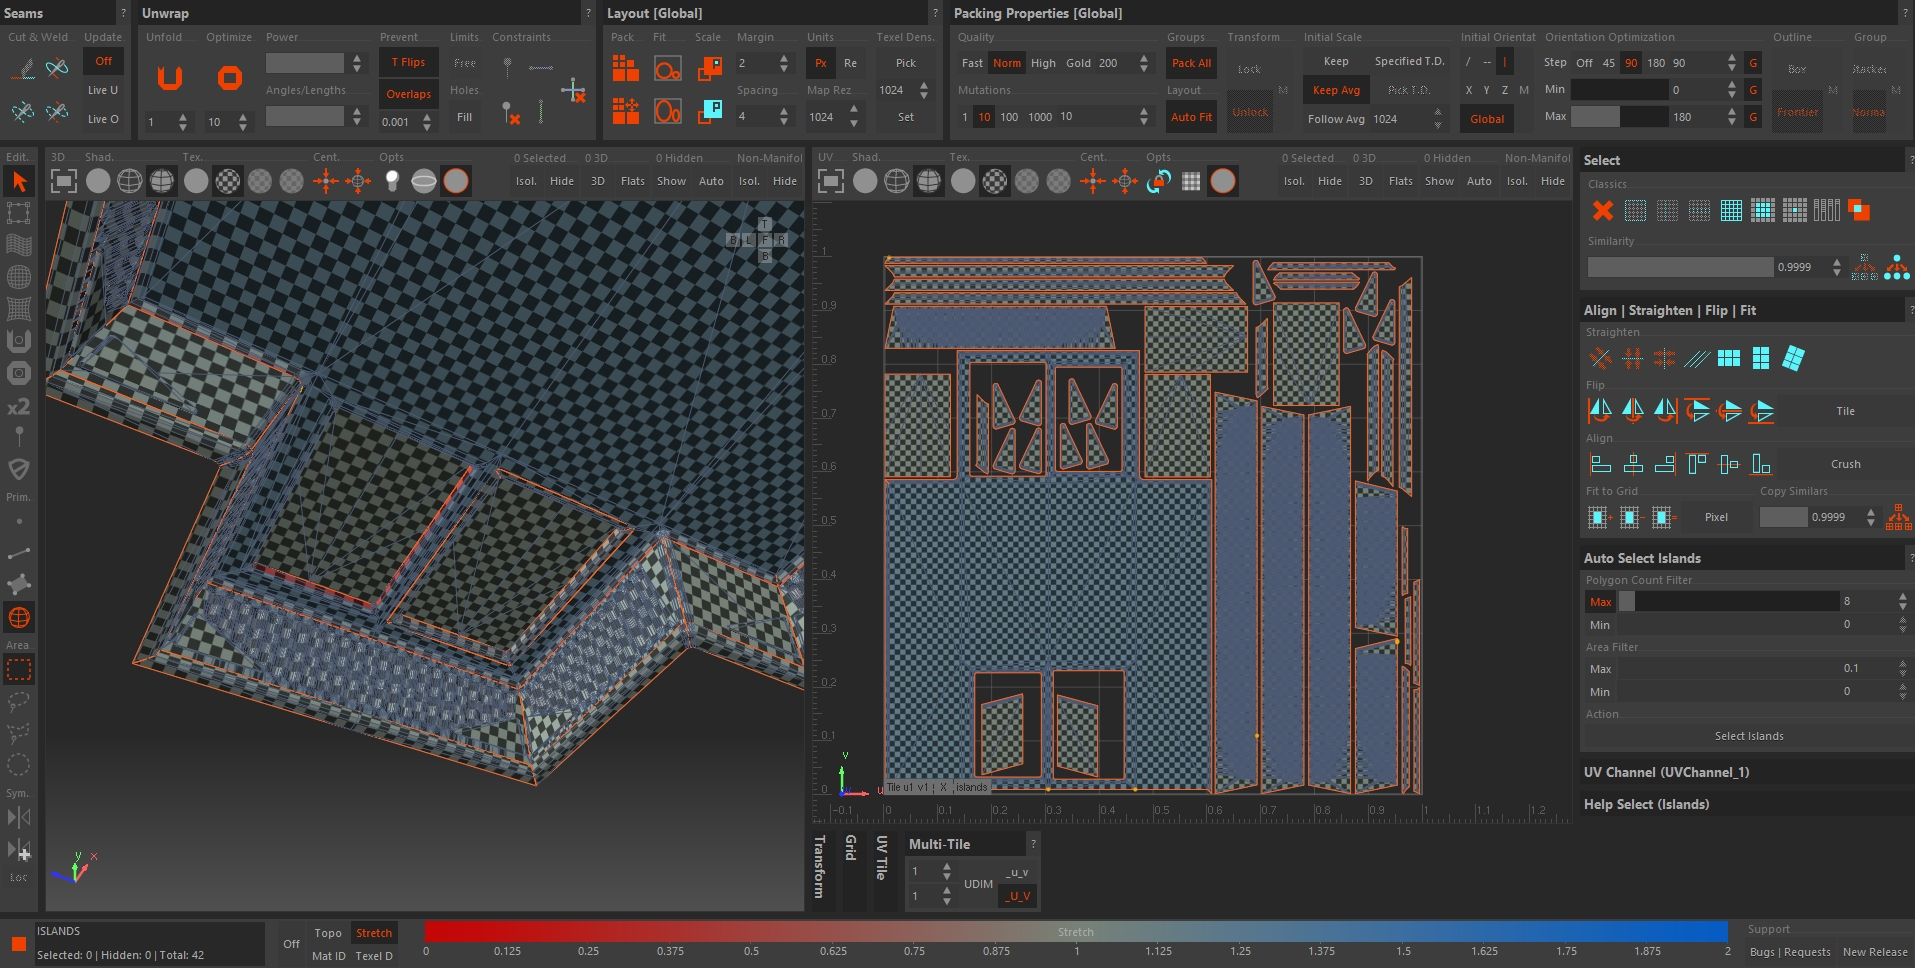Viewport: 1915px width, 968px height.
Task: Click the Fit to tile icon
Action: click(x=668, y=68)
